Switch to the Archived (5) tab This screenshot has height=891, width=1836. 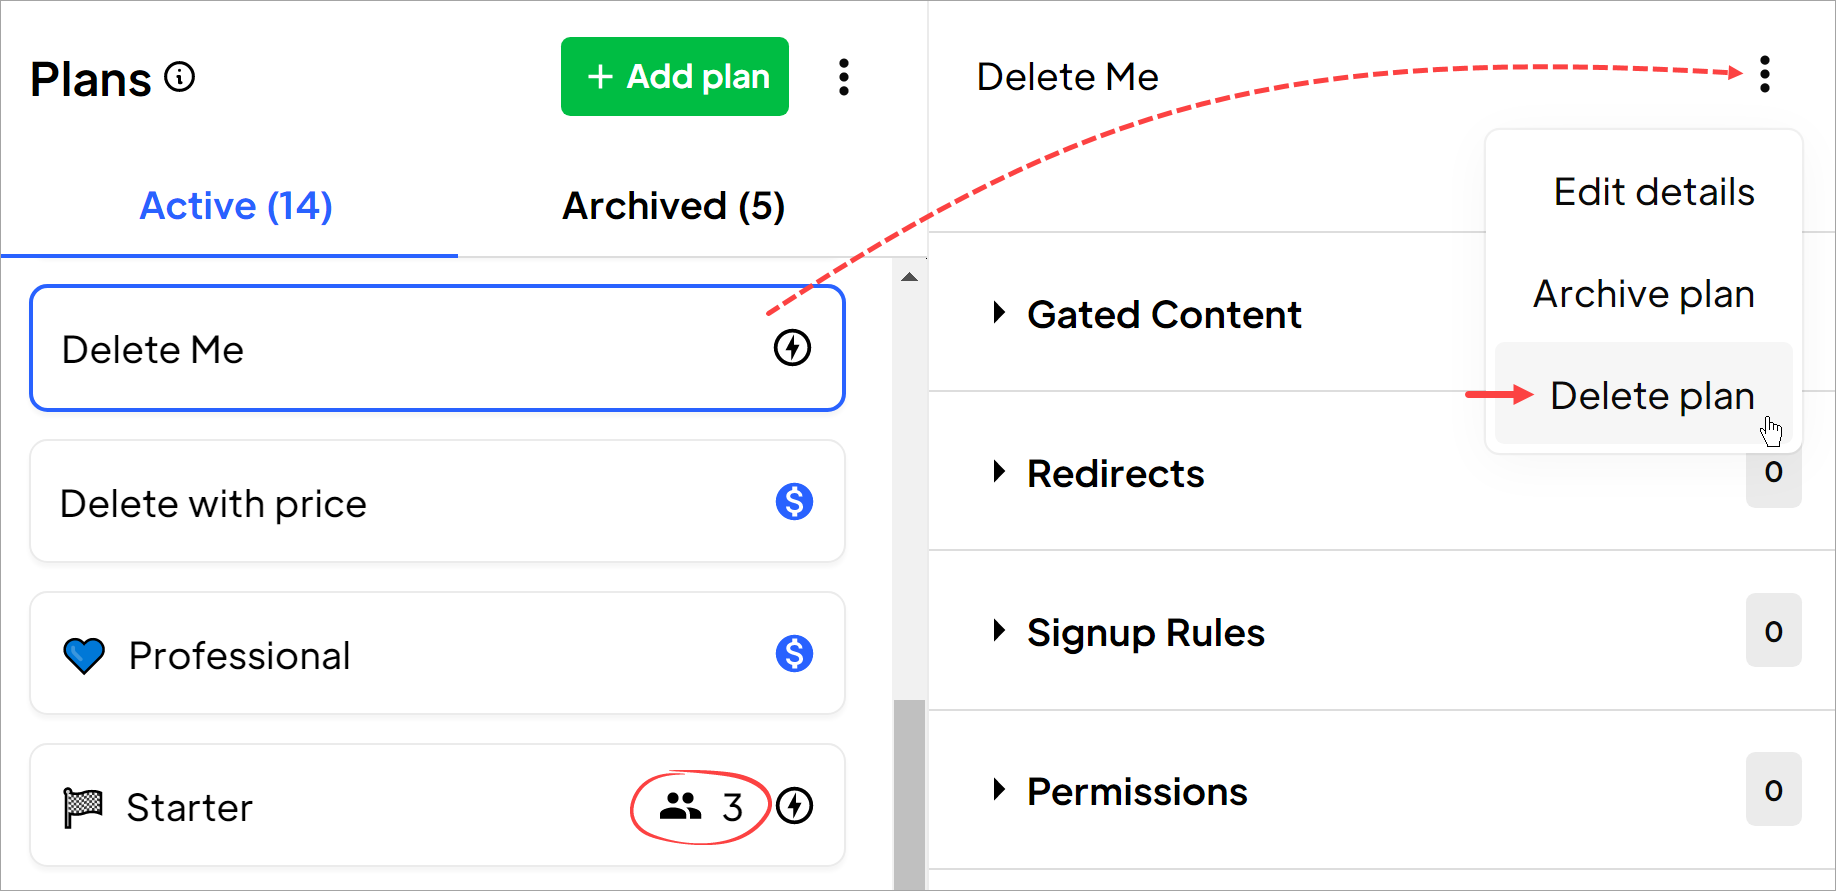click(673, 206)
